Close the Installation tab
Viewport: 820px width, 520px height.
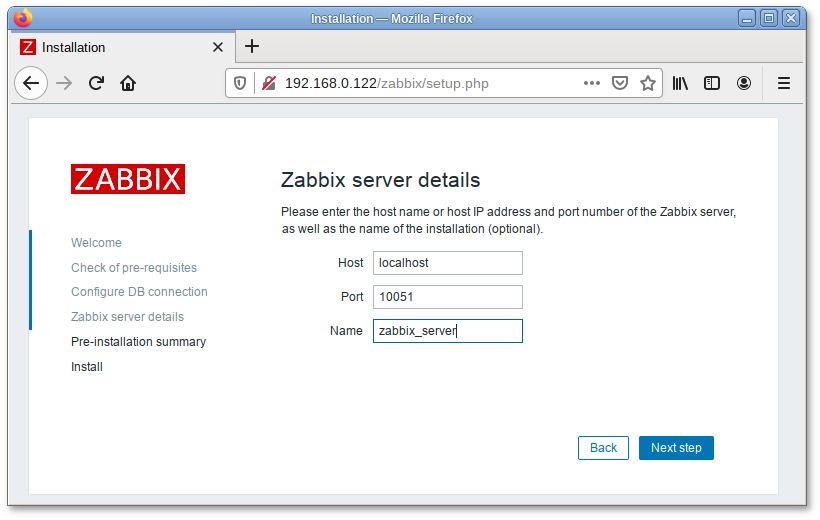click(218, 47)
